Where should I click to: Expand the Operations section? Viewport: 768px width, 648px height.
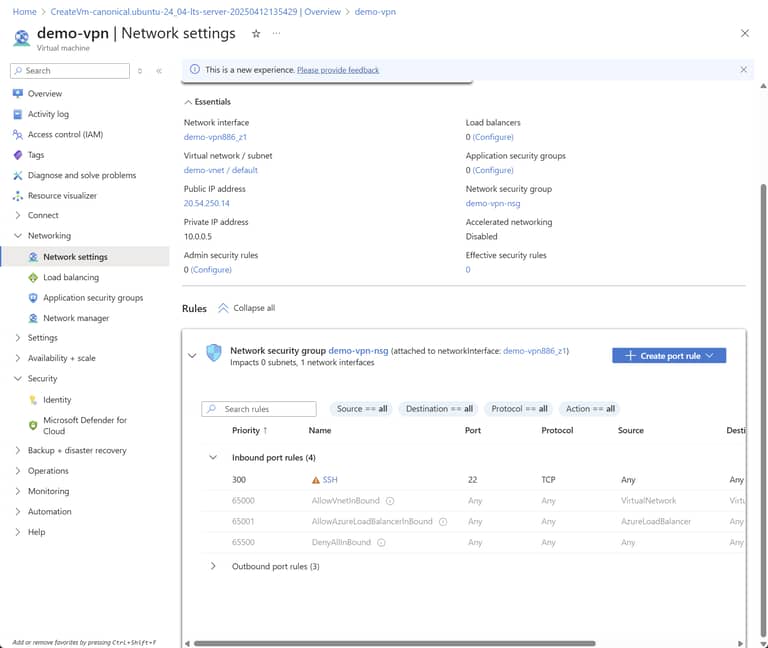pos(18,471)
